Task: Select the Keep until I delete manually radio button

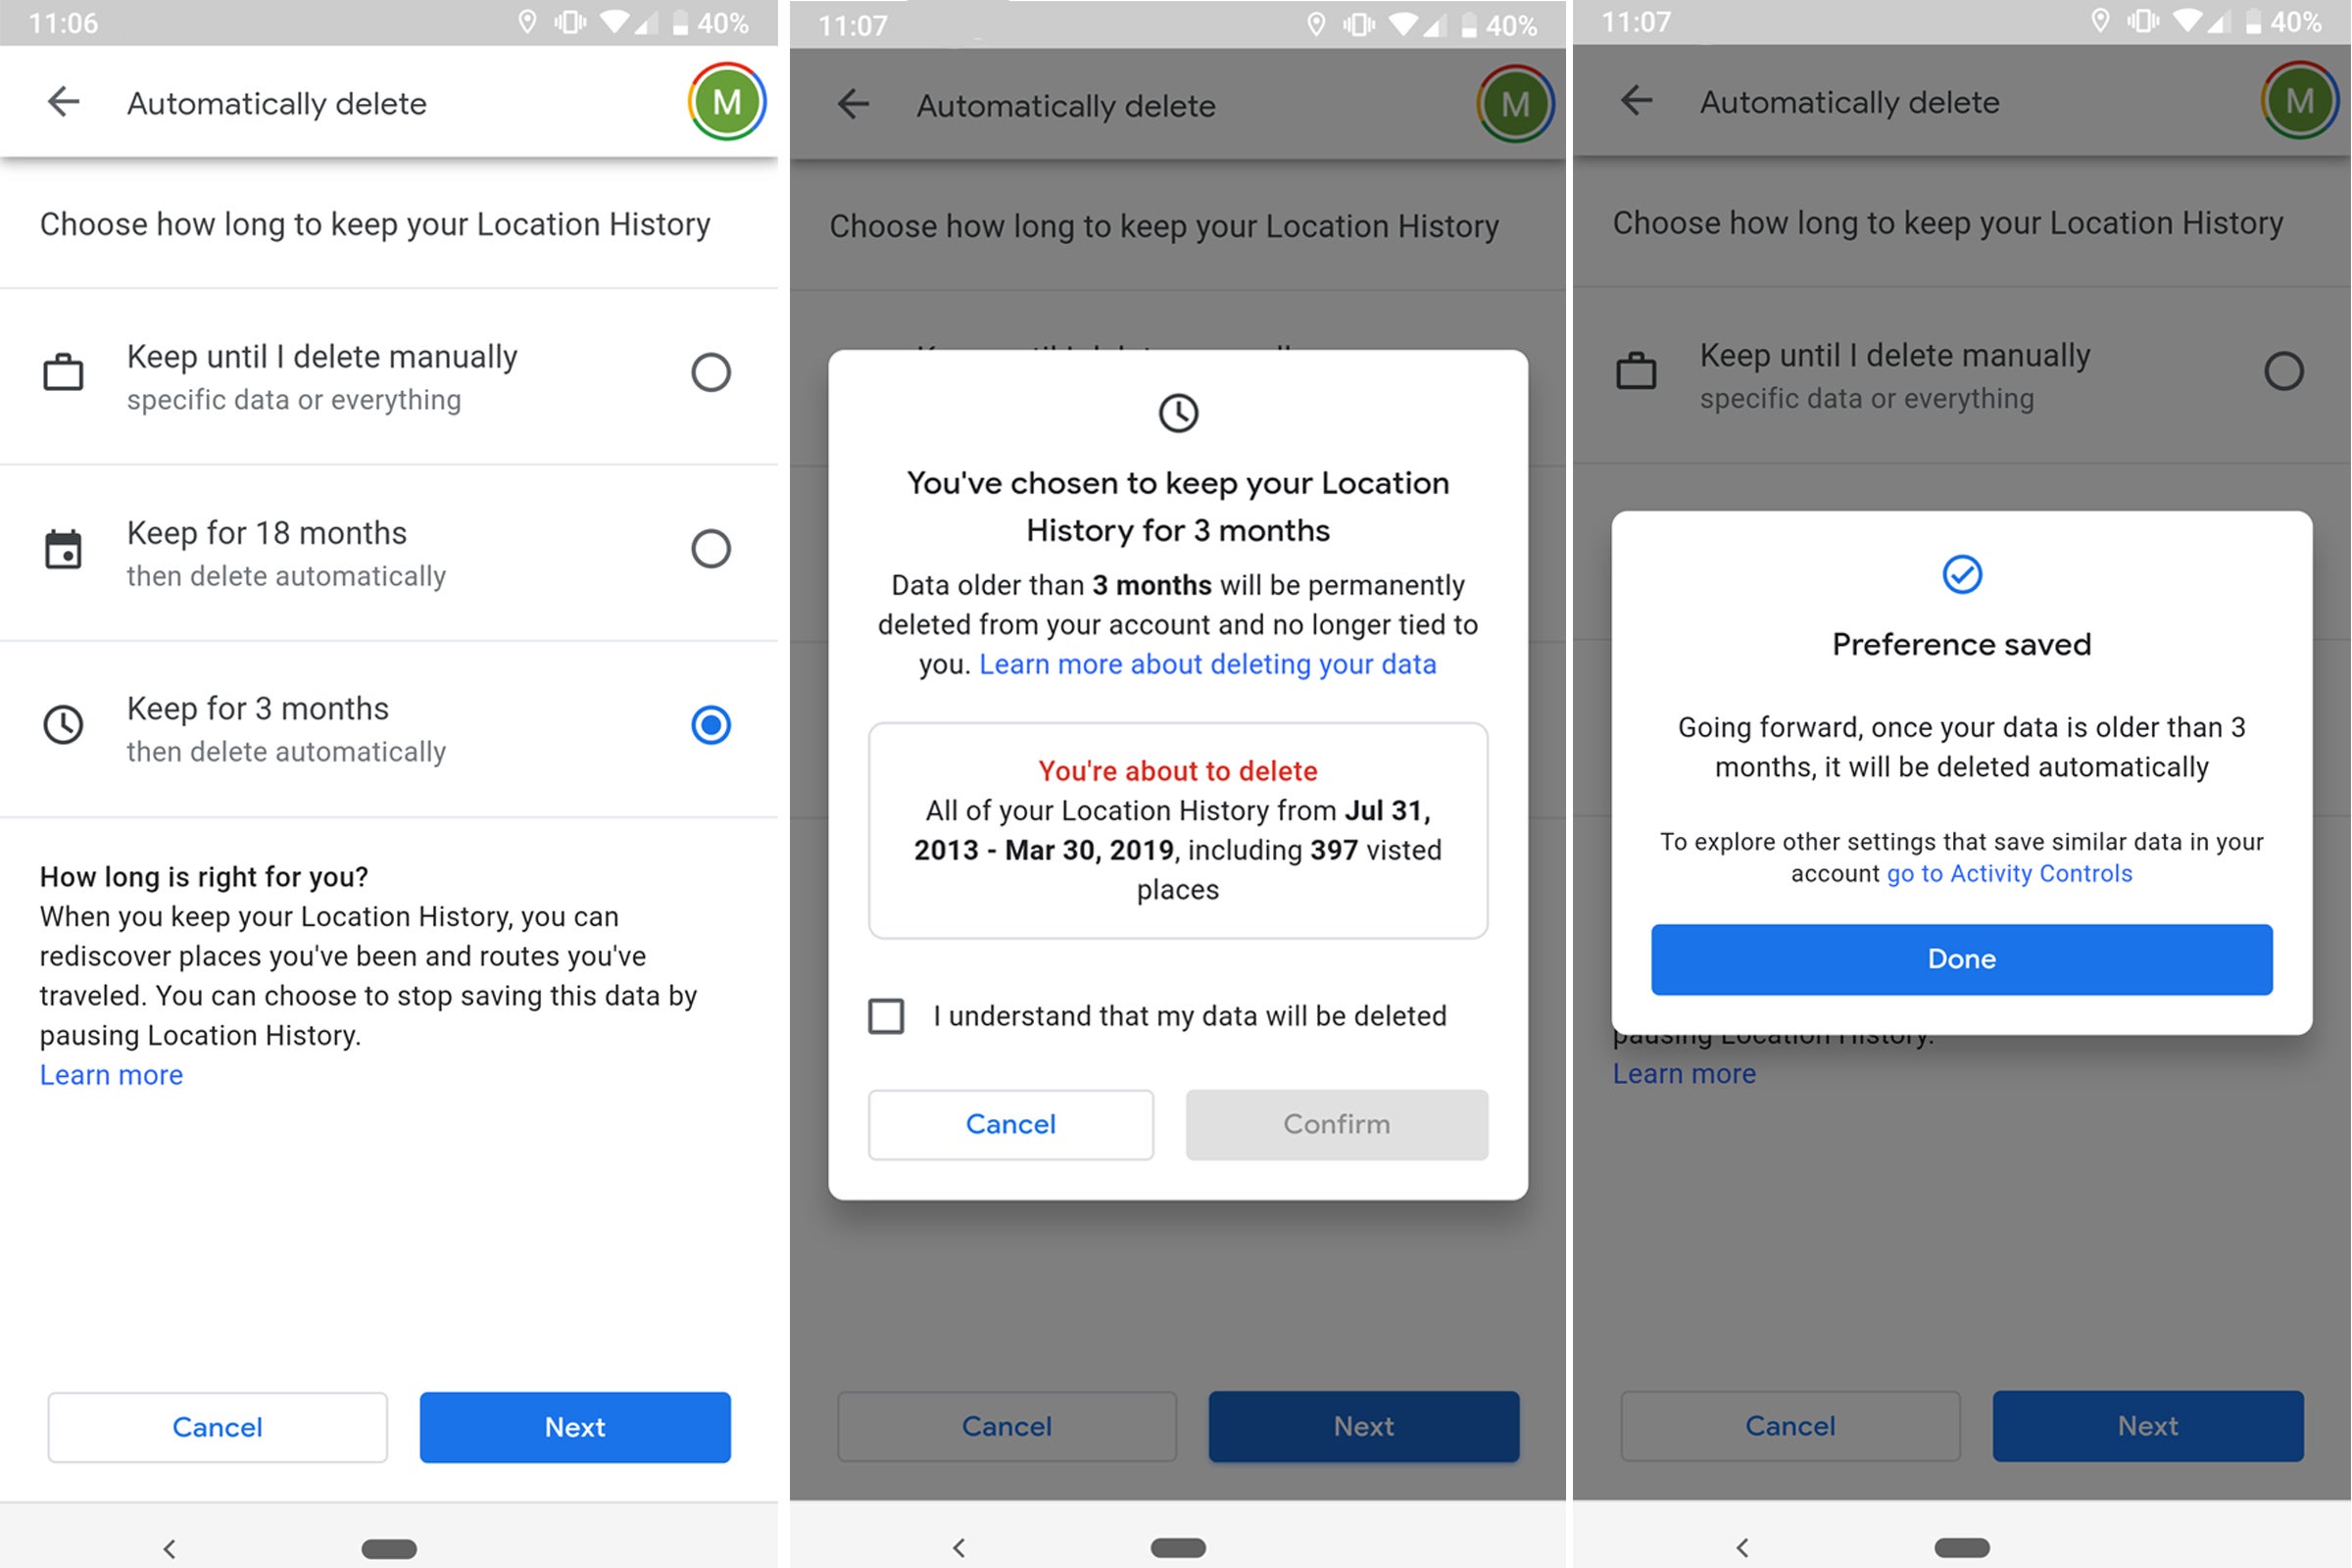Action: pyautogui.click(x=709, y=372)
